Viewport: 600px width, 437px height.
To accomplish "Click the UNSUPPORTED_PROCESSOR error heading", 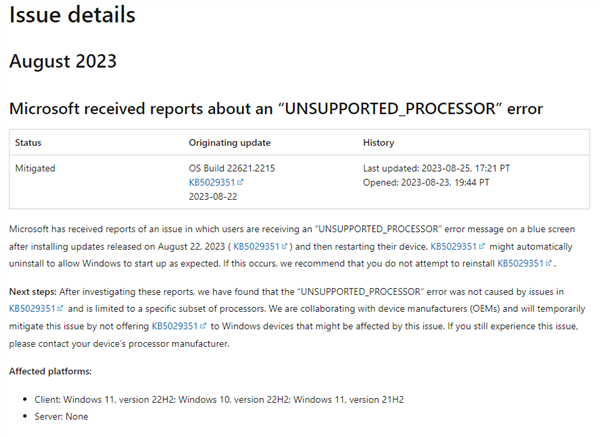I will 276,109.
